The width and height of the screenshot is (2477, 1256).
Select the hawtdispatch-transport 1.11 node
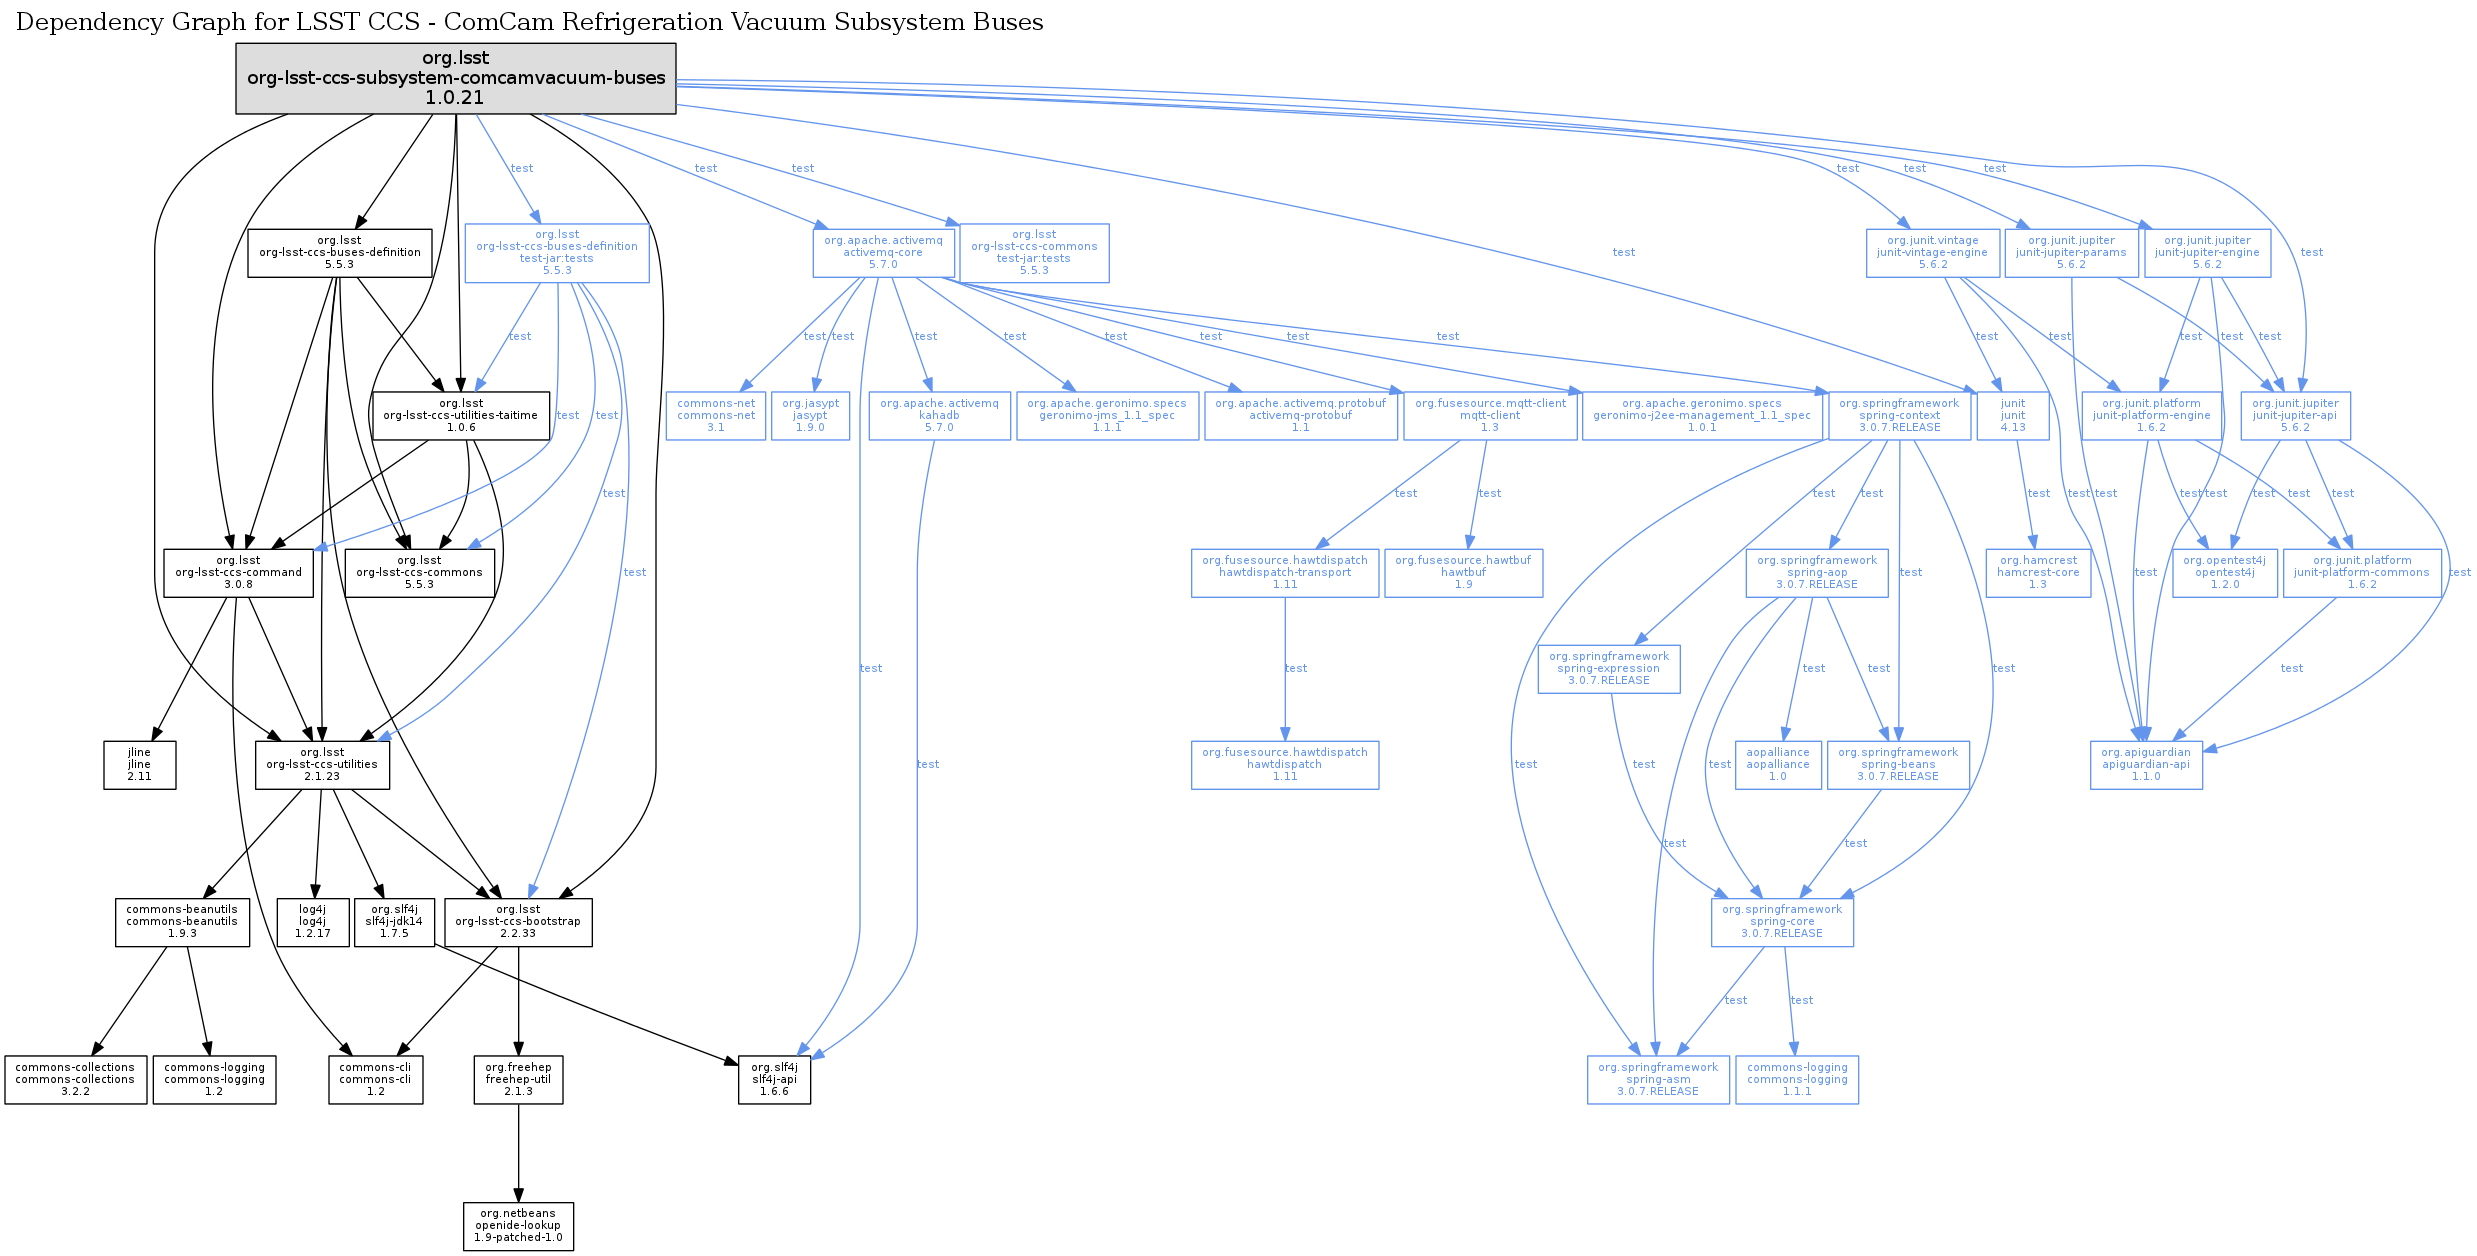[x=1285, y=573]
